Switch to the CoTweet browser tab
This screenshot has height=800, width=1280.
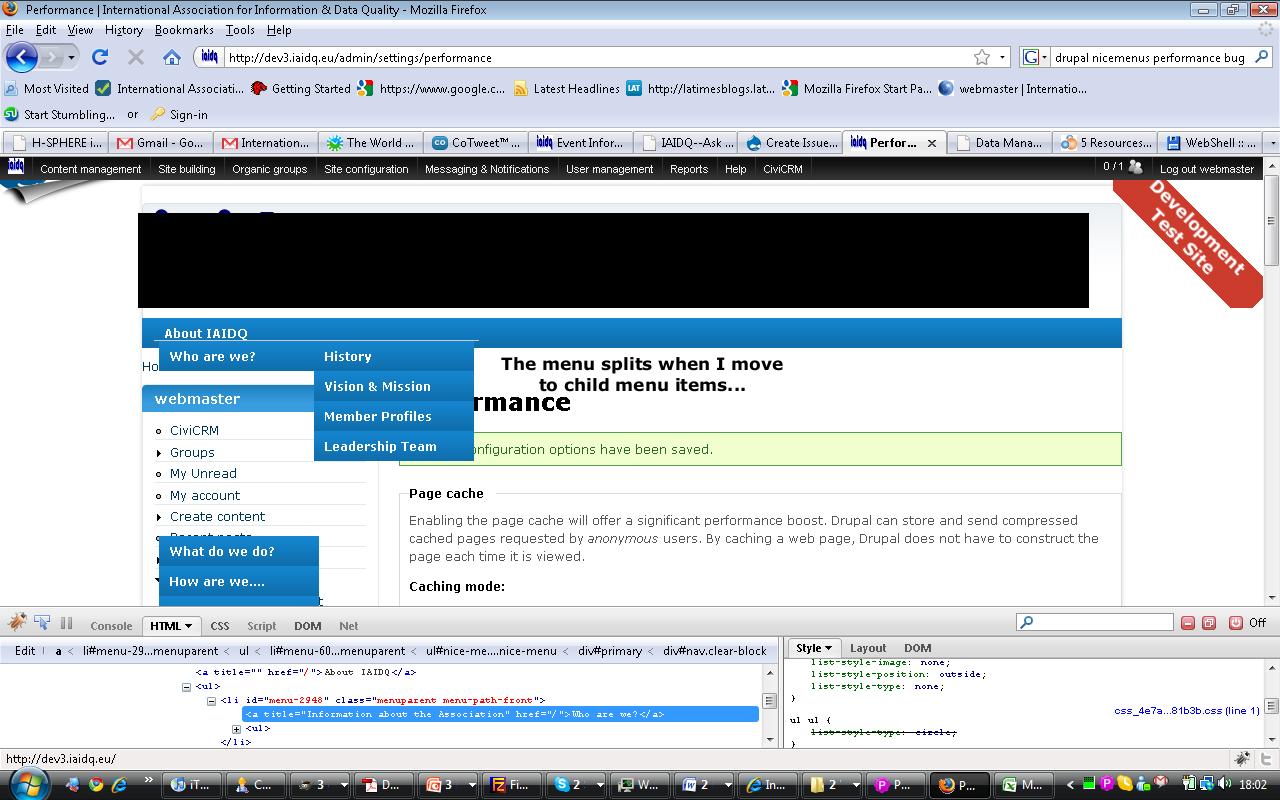pos(476,143)
